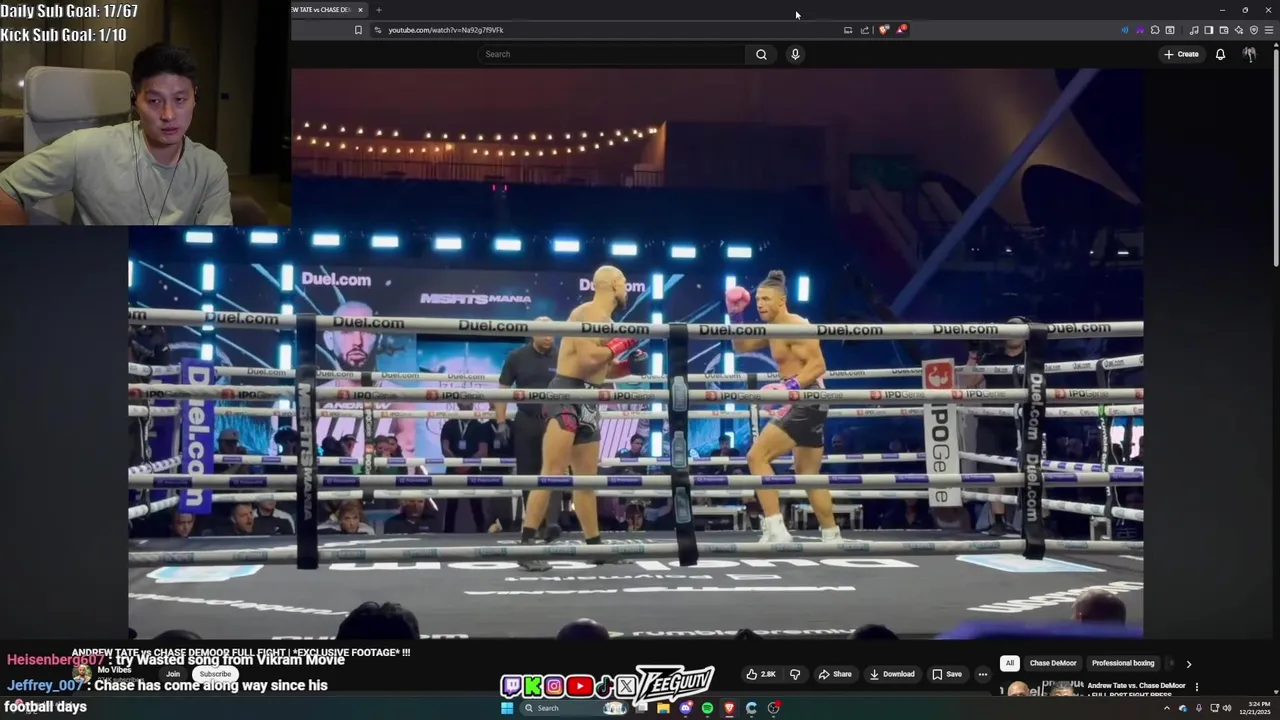
Task: Open YouTube notifications bell
Action: click(1220, 54)
